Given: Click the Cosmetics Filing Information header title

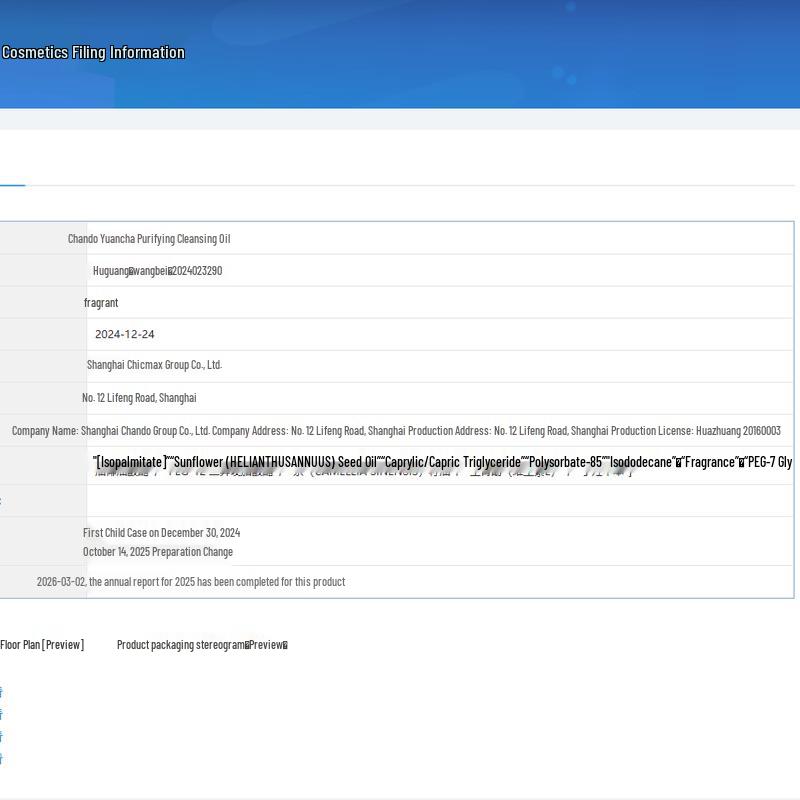Looking at the screenshot, I should (93, 53).
